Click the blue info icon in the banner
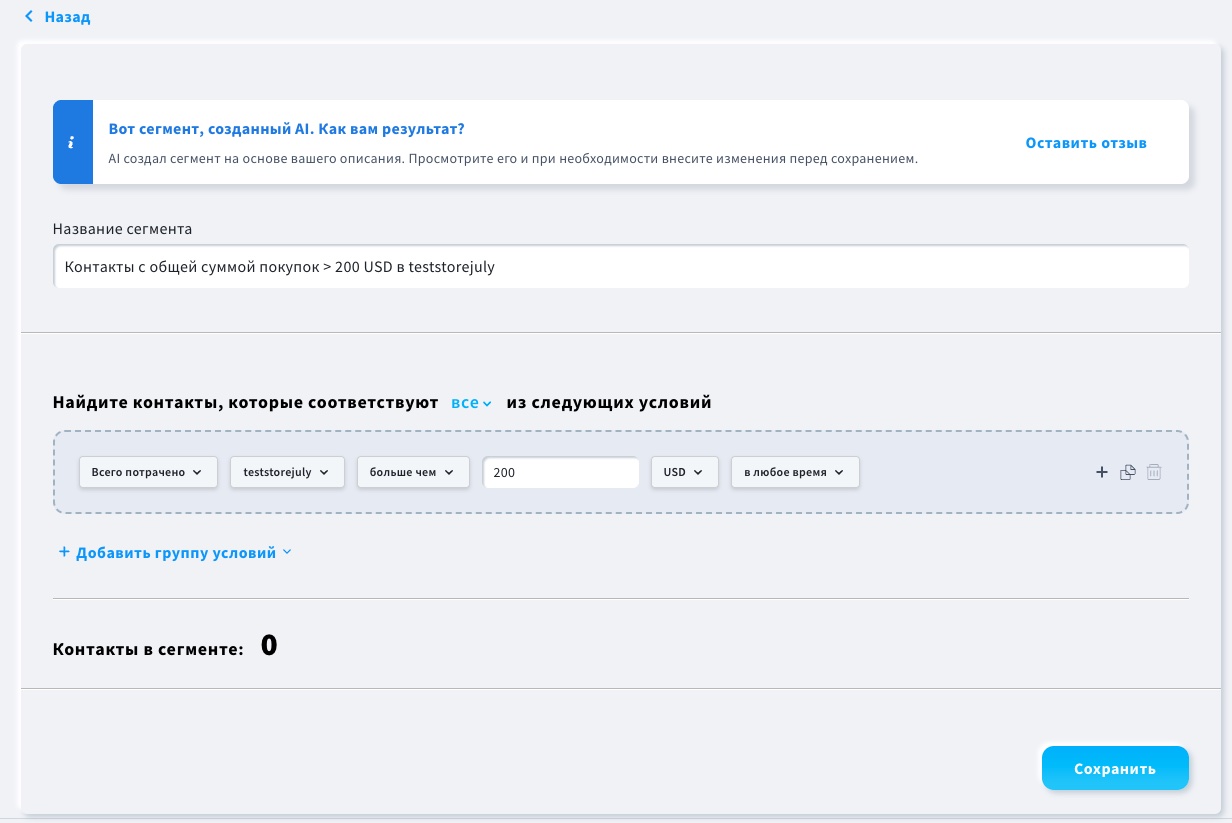 tap(70, 142)
